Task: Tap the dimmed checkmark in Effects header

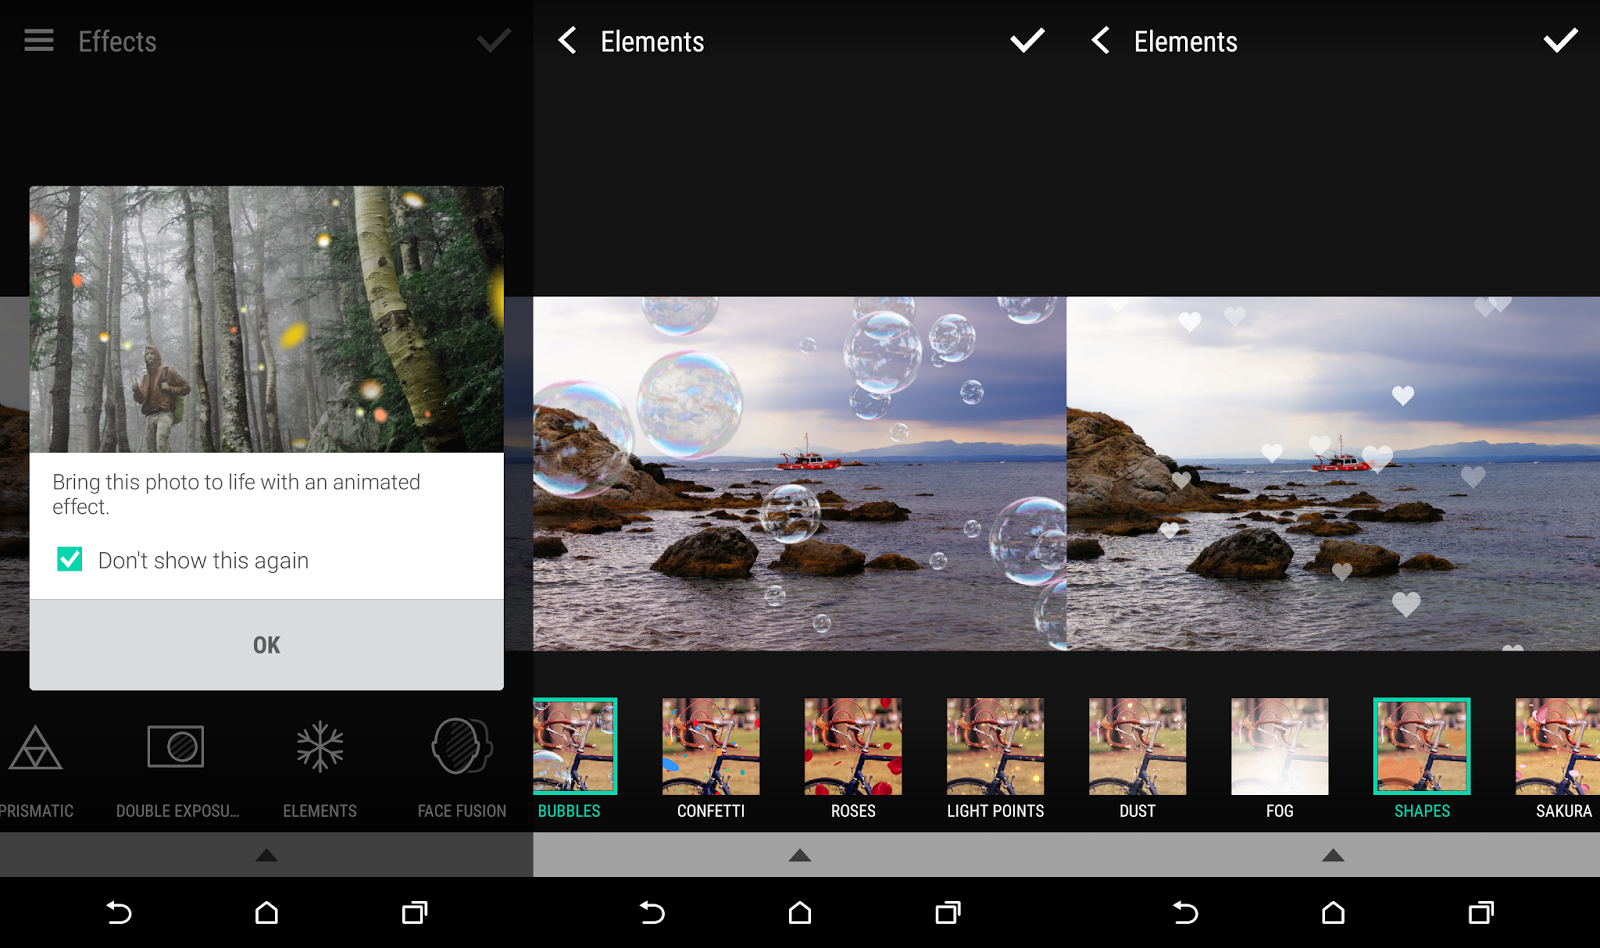Action: point(494,40)
